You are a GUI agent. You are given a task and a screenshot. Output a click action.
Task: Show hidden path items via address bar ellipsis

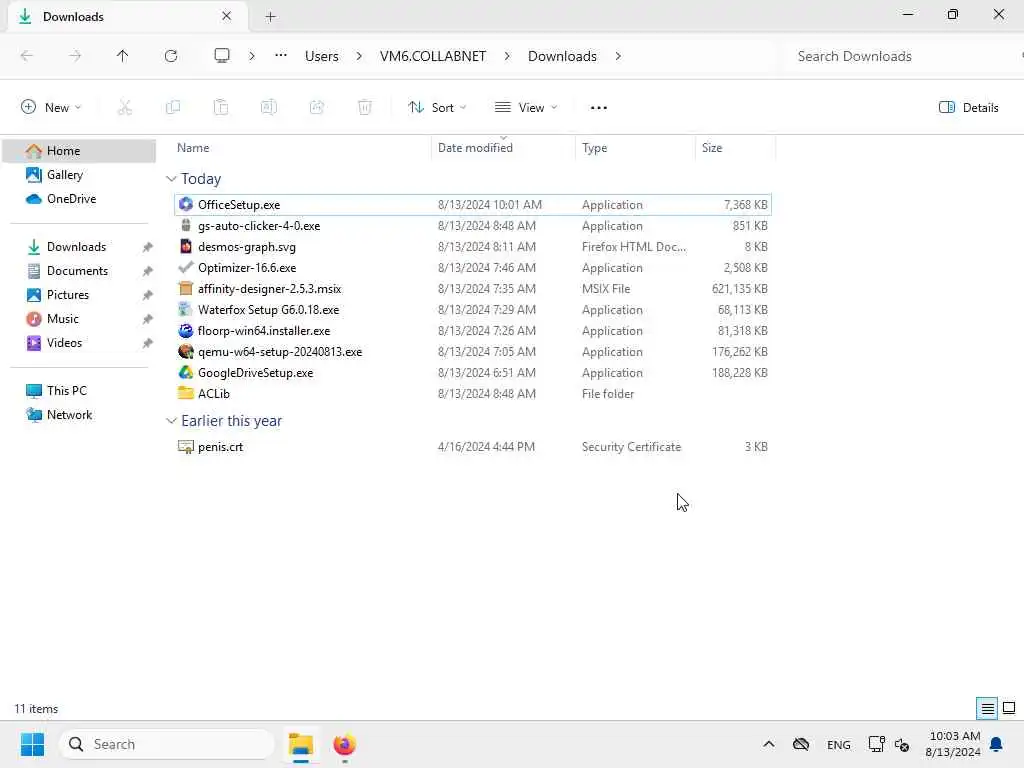281,56
